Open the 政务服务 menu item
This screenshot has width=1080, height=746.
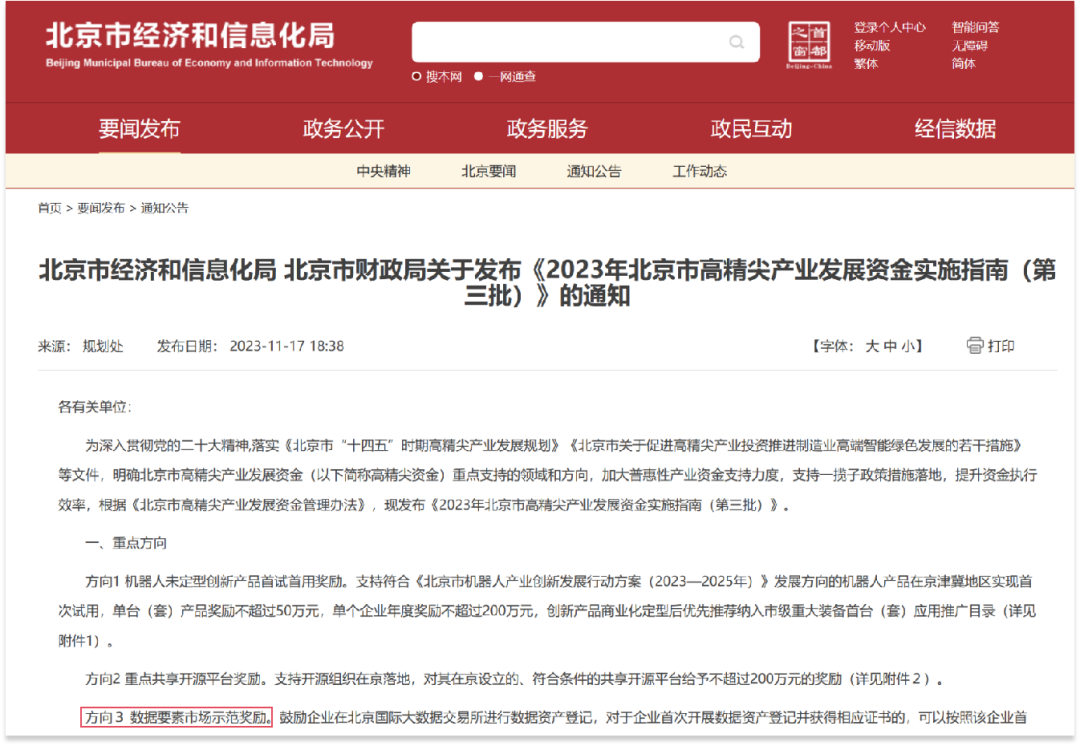[546, 129]
